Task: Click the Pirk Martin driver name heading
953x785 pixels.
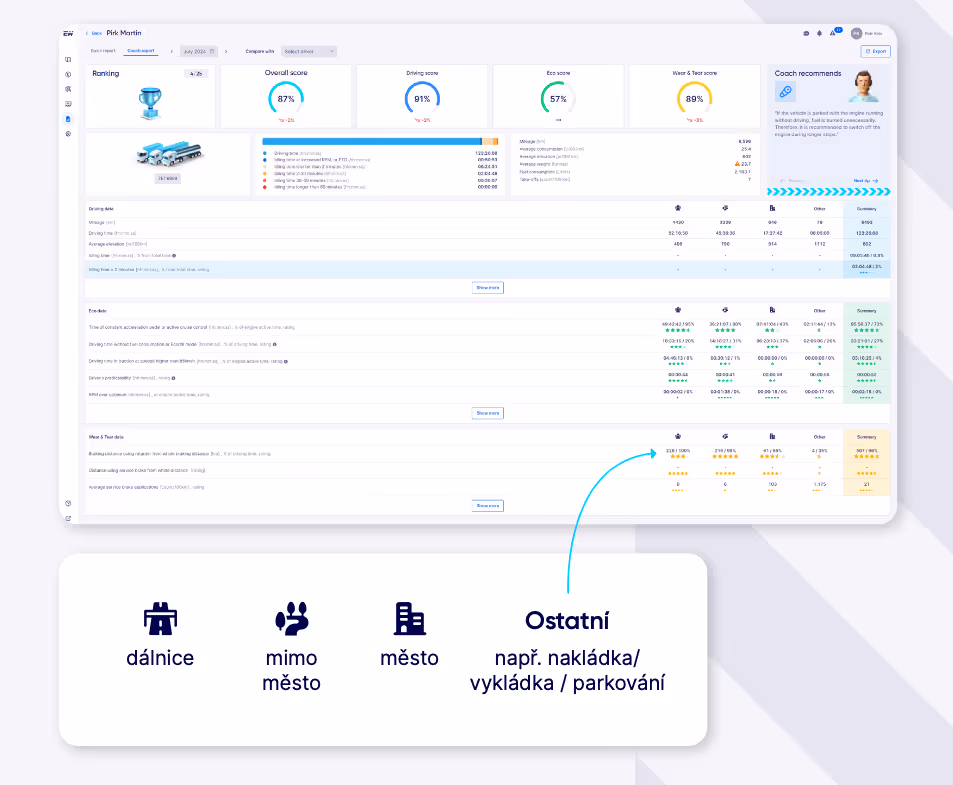Action: (124, 33)
